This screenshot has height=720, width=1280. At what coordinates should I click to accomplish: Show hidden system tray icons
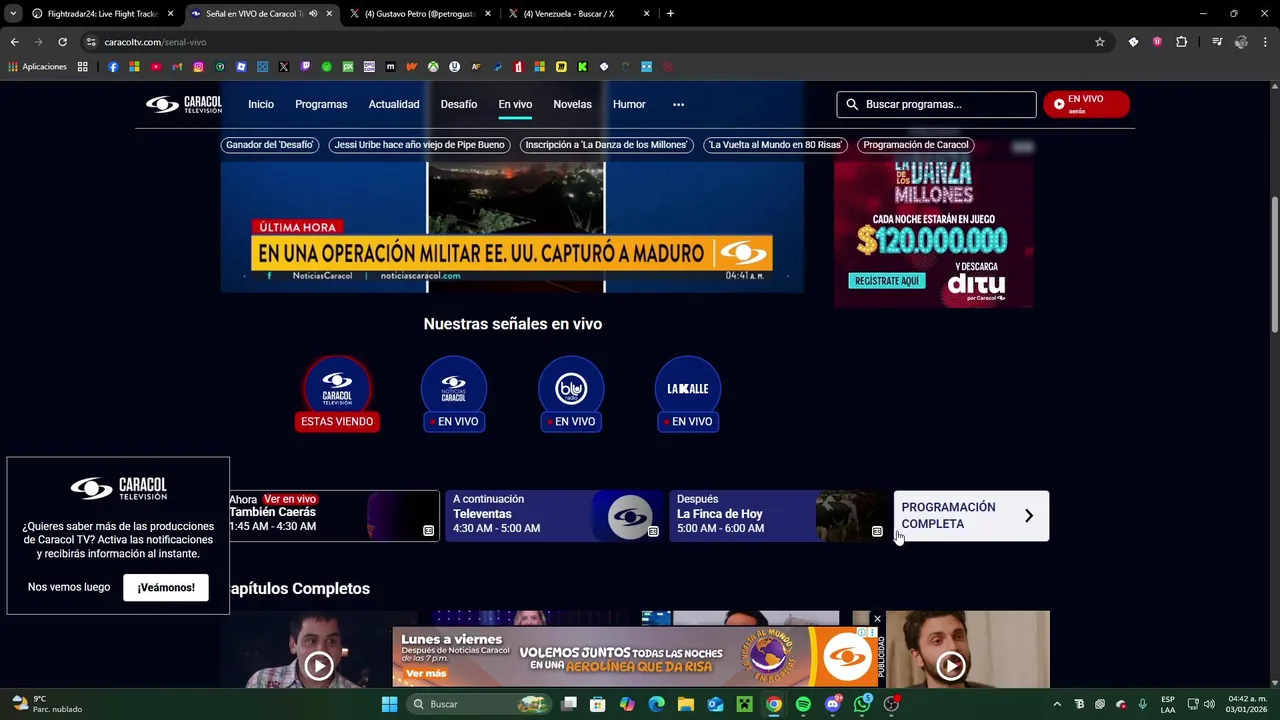click(1057, 704)
